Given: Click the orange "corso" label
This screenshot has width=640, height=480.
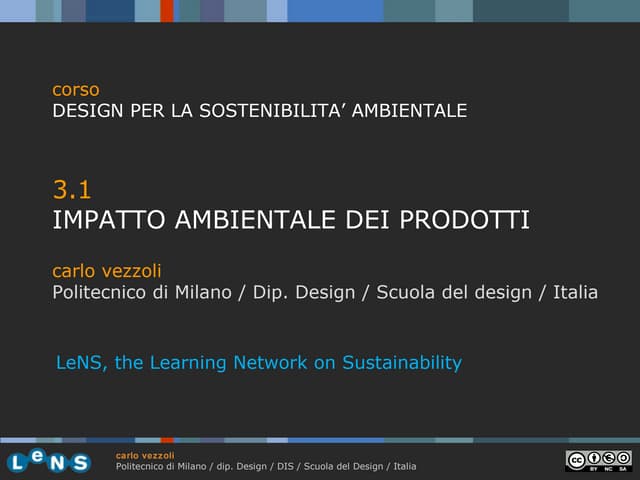Looking at the screenshot, I should pyautogui.click(x=76, y=90).
